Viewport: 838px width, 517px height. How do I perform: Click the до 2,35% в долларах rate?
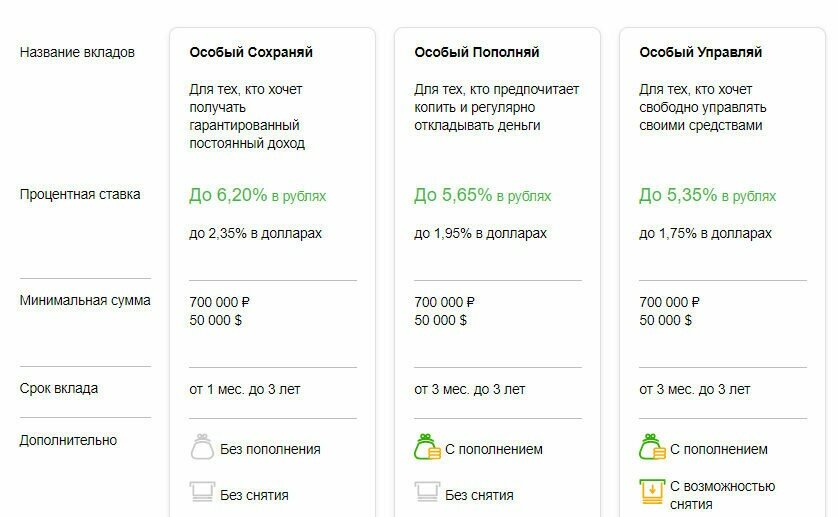(256, 233)
